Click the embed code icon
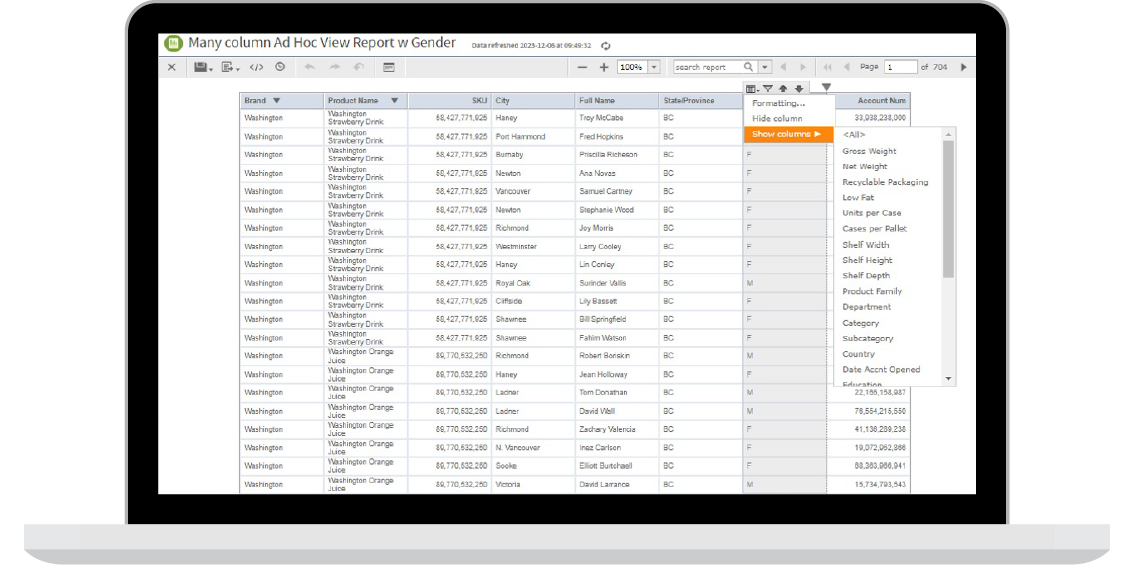Viewport: 1125px width, 565px height. pos(256,67)
